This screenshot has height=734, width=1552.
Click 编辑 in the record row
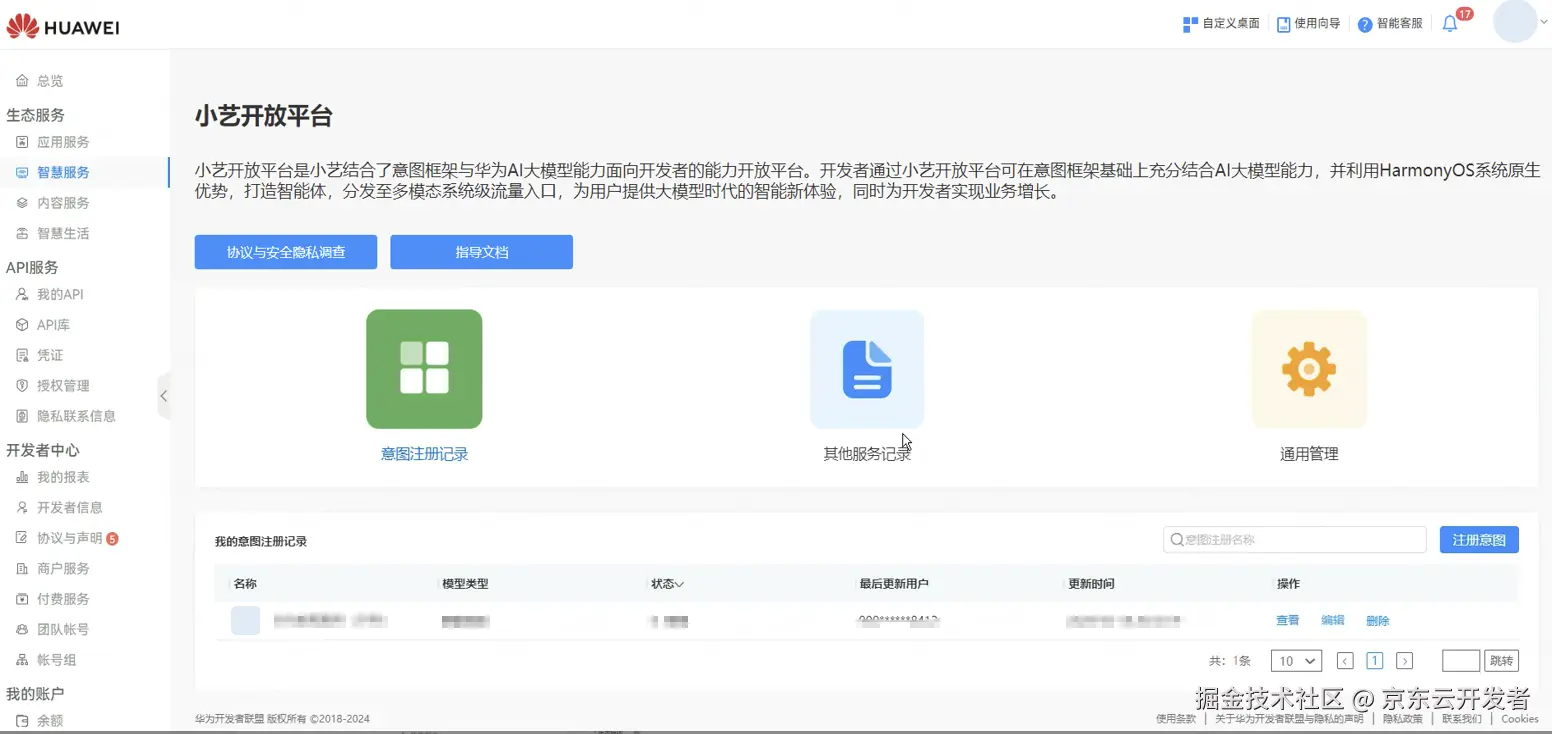(x=1333, y=621)
